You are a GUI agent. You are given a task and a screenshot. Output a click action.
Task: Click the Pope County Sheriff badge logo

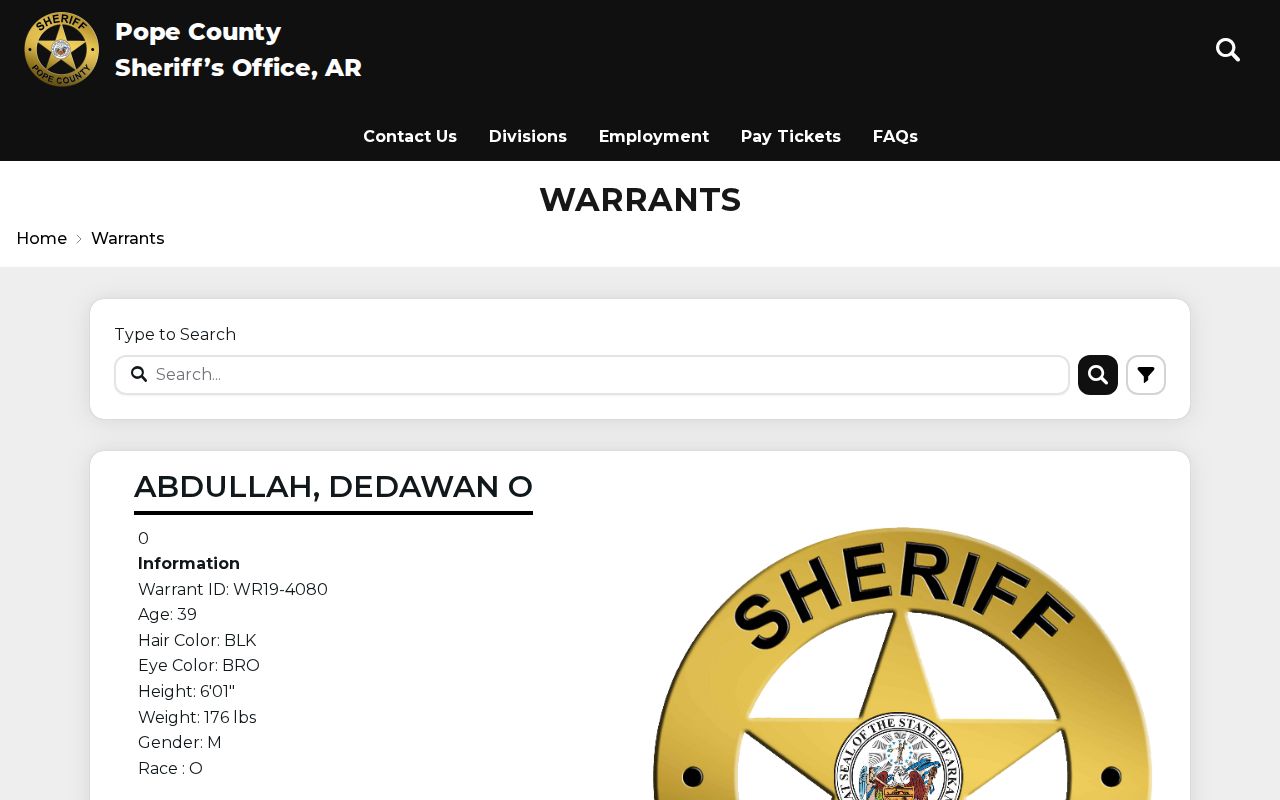(62, 49)
